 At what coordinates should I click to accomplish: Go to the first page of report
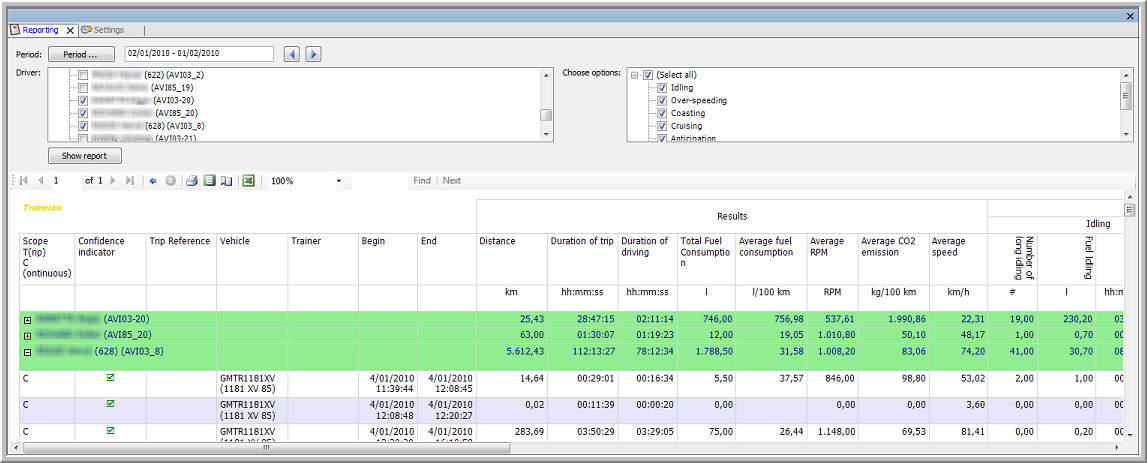click(24, 181)
